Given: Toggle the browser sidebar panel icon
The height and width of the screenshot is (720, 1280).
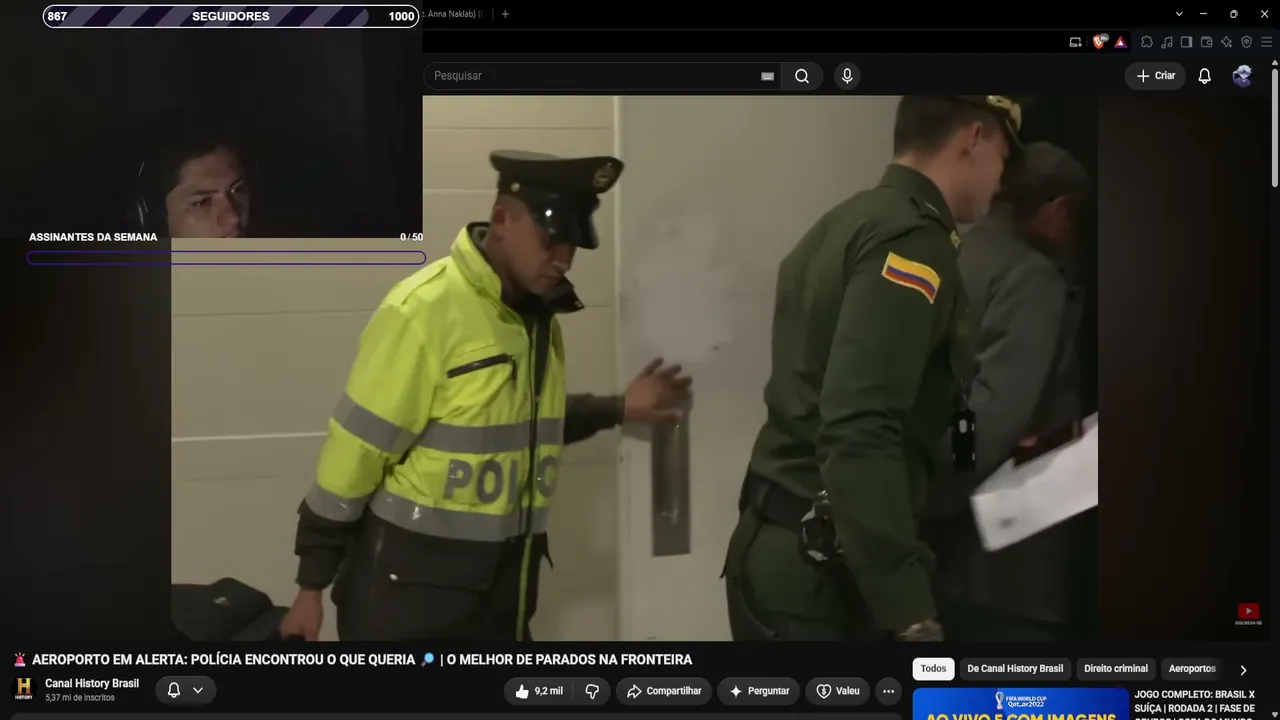Looking at the screenshot, I should 1186,42.
